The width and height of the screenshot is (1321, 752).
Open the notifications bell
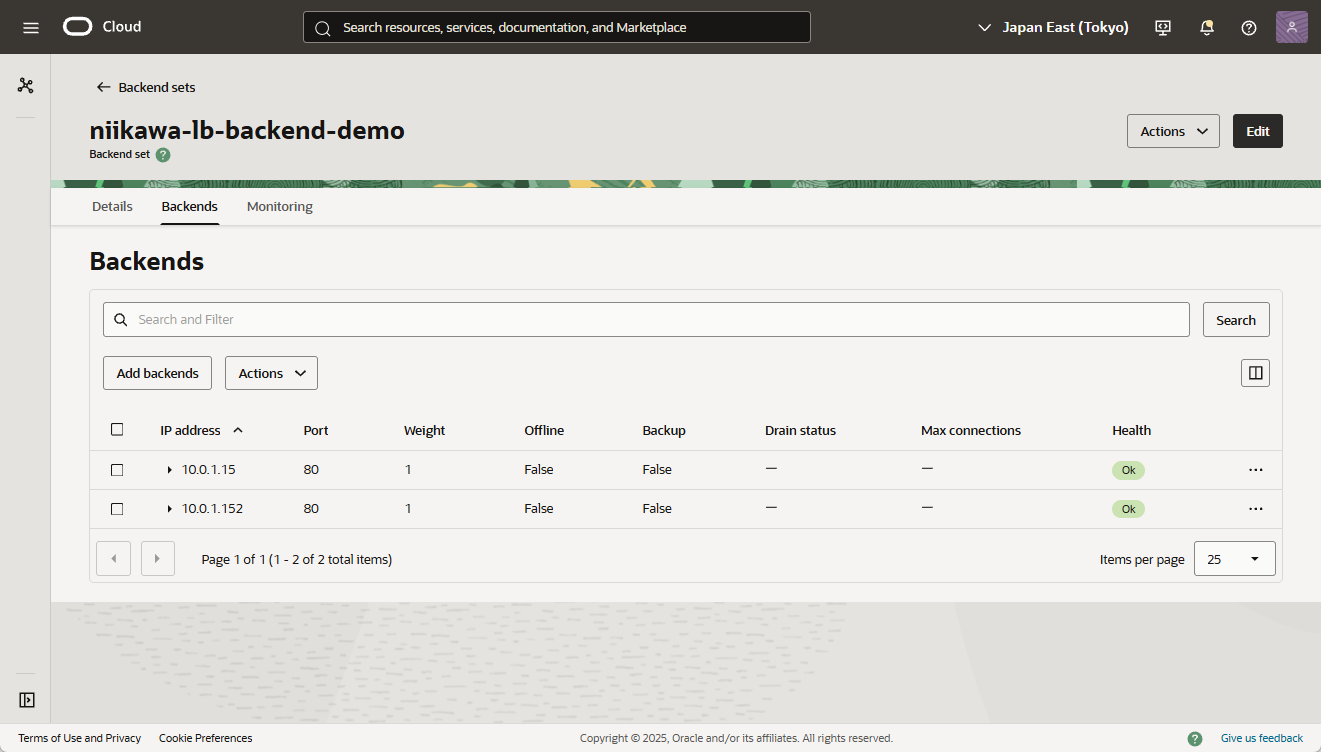tap(1207, 27)
